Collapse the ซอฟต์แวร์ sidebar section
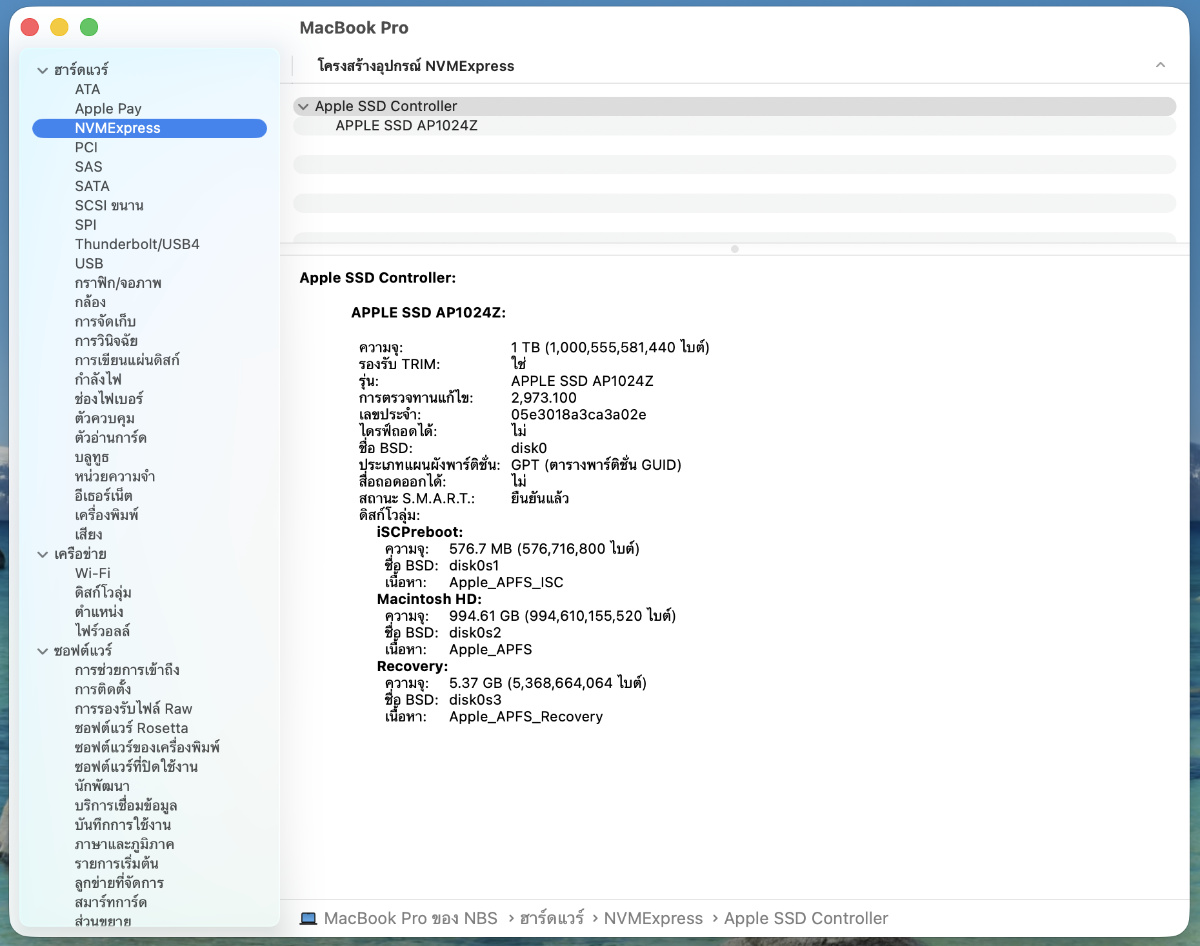Viewport: 1200px width, 946px height. pos(43,651)
